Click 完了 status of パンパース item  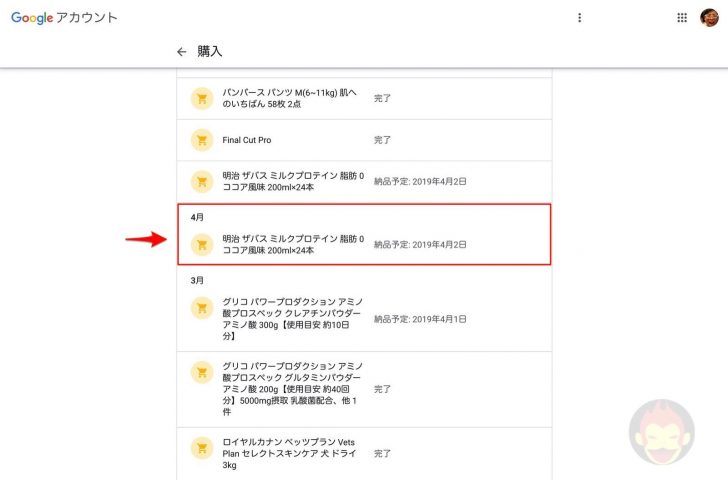382,98
